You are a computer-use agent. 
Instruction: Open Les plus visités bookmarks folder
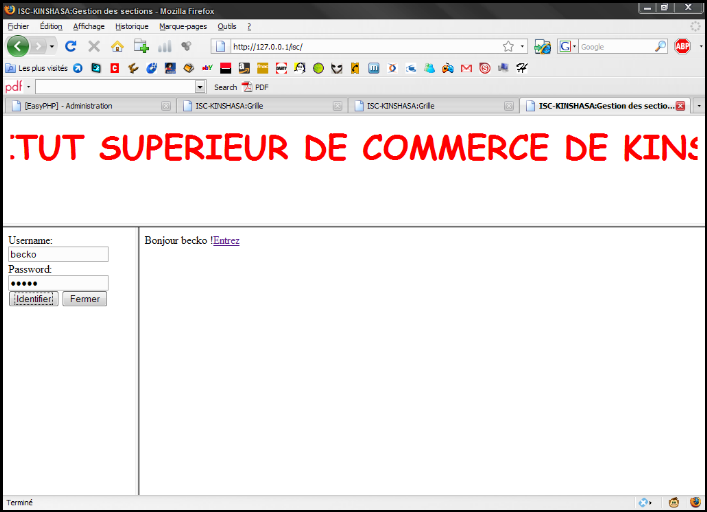click(37, 68)
